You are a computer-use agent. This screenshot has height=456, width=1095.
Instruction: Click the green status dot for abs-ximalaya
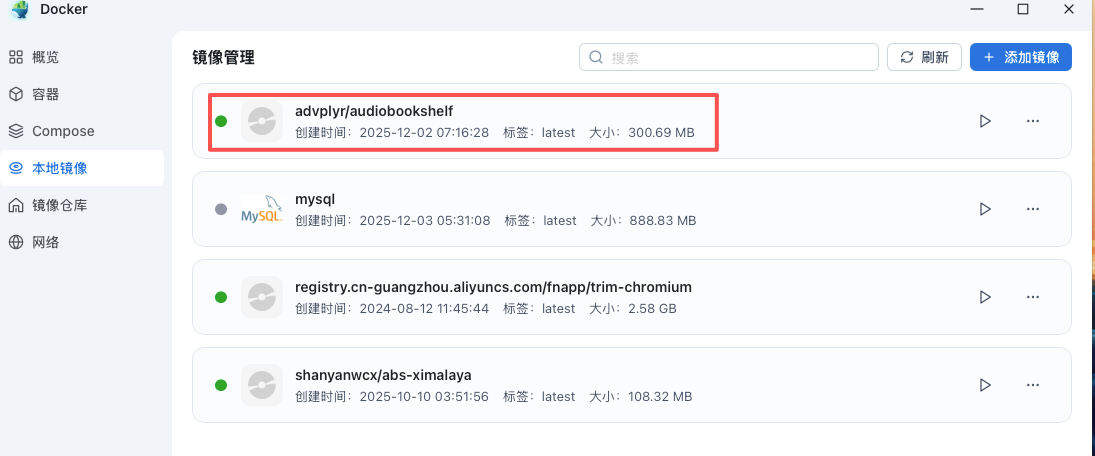pos(221,385)
